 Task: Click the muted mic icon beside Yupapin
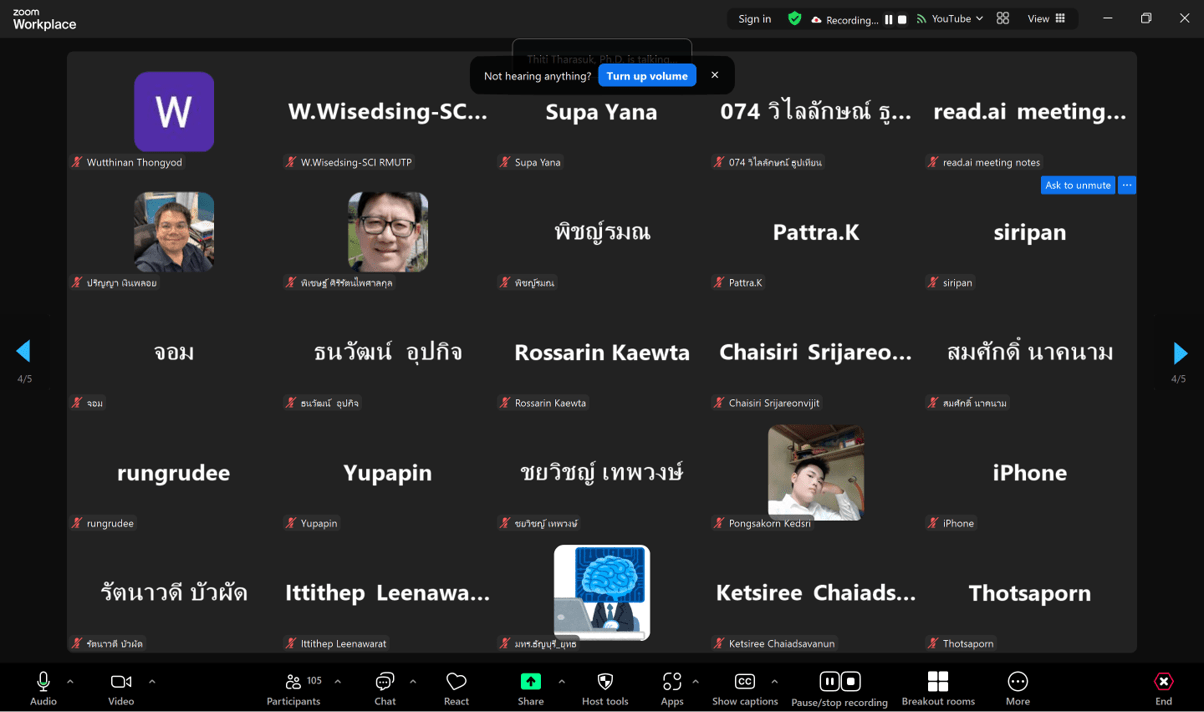click(x=291, y=523)
